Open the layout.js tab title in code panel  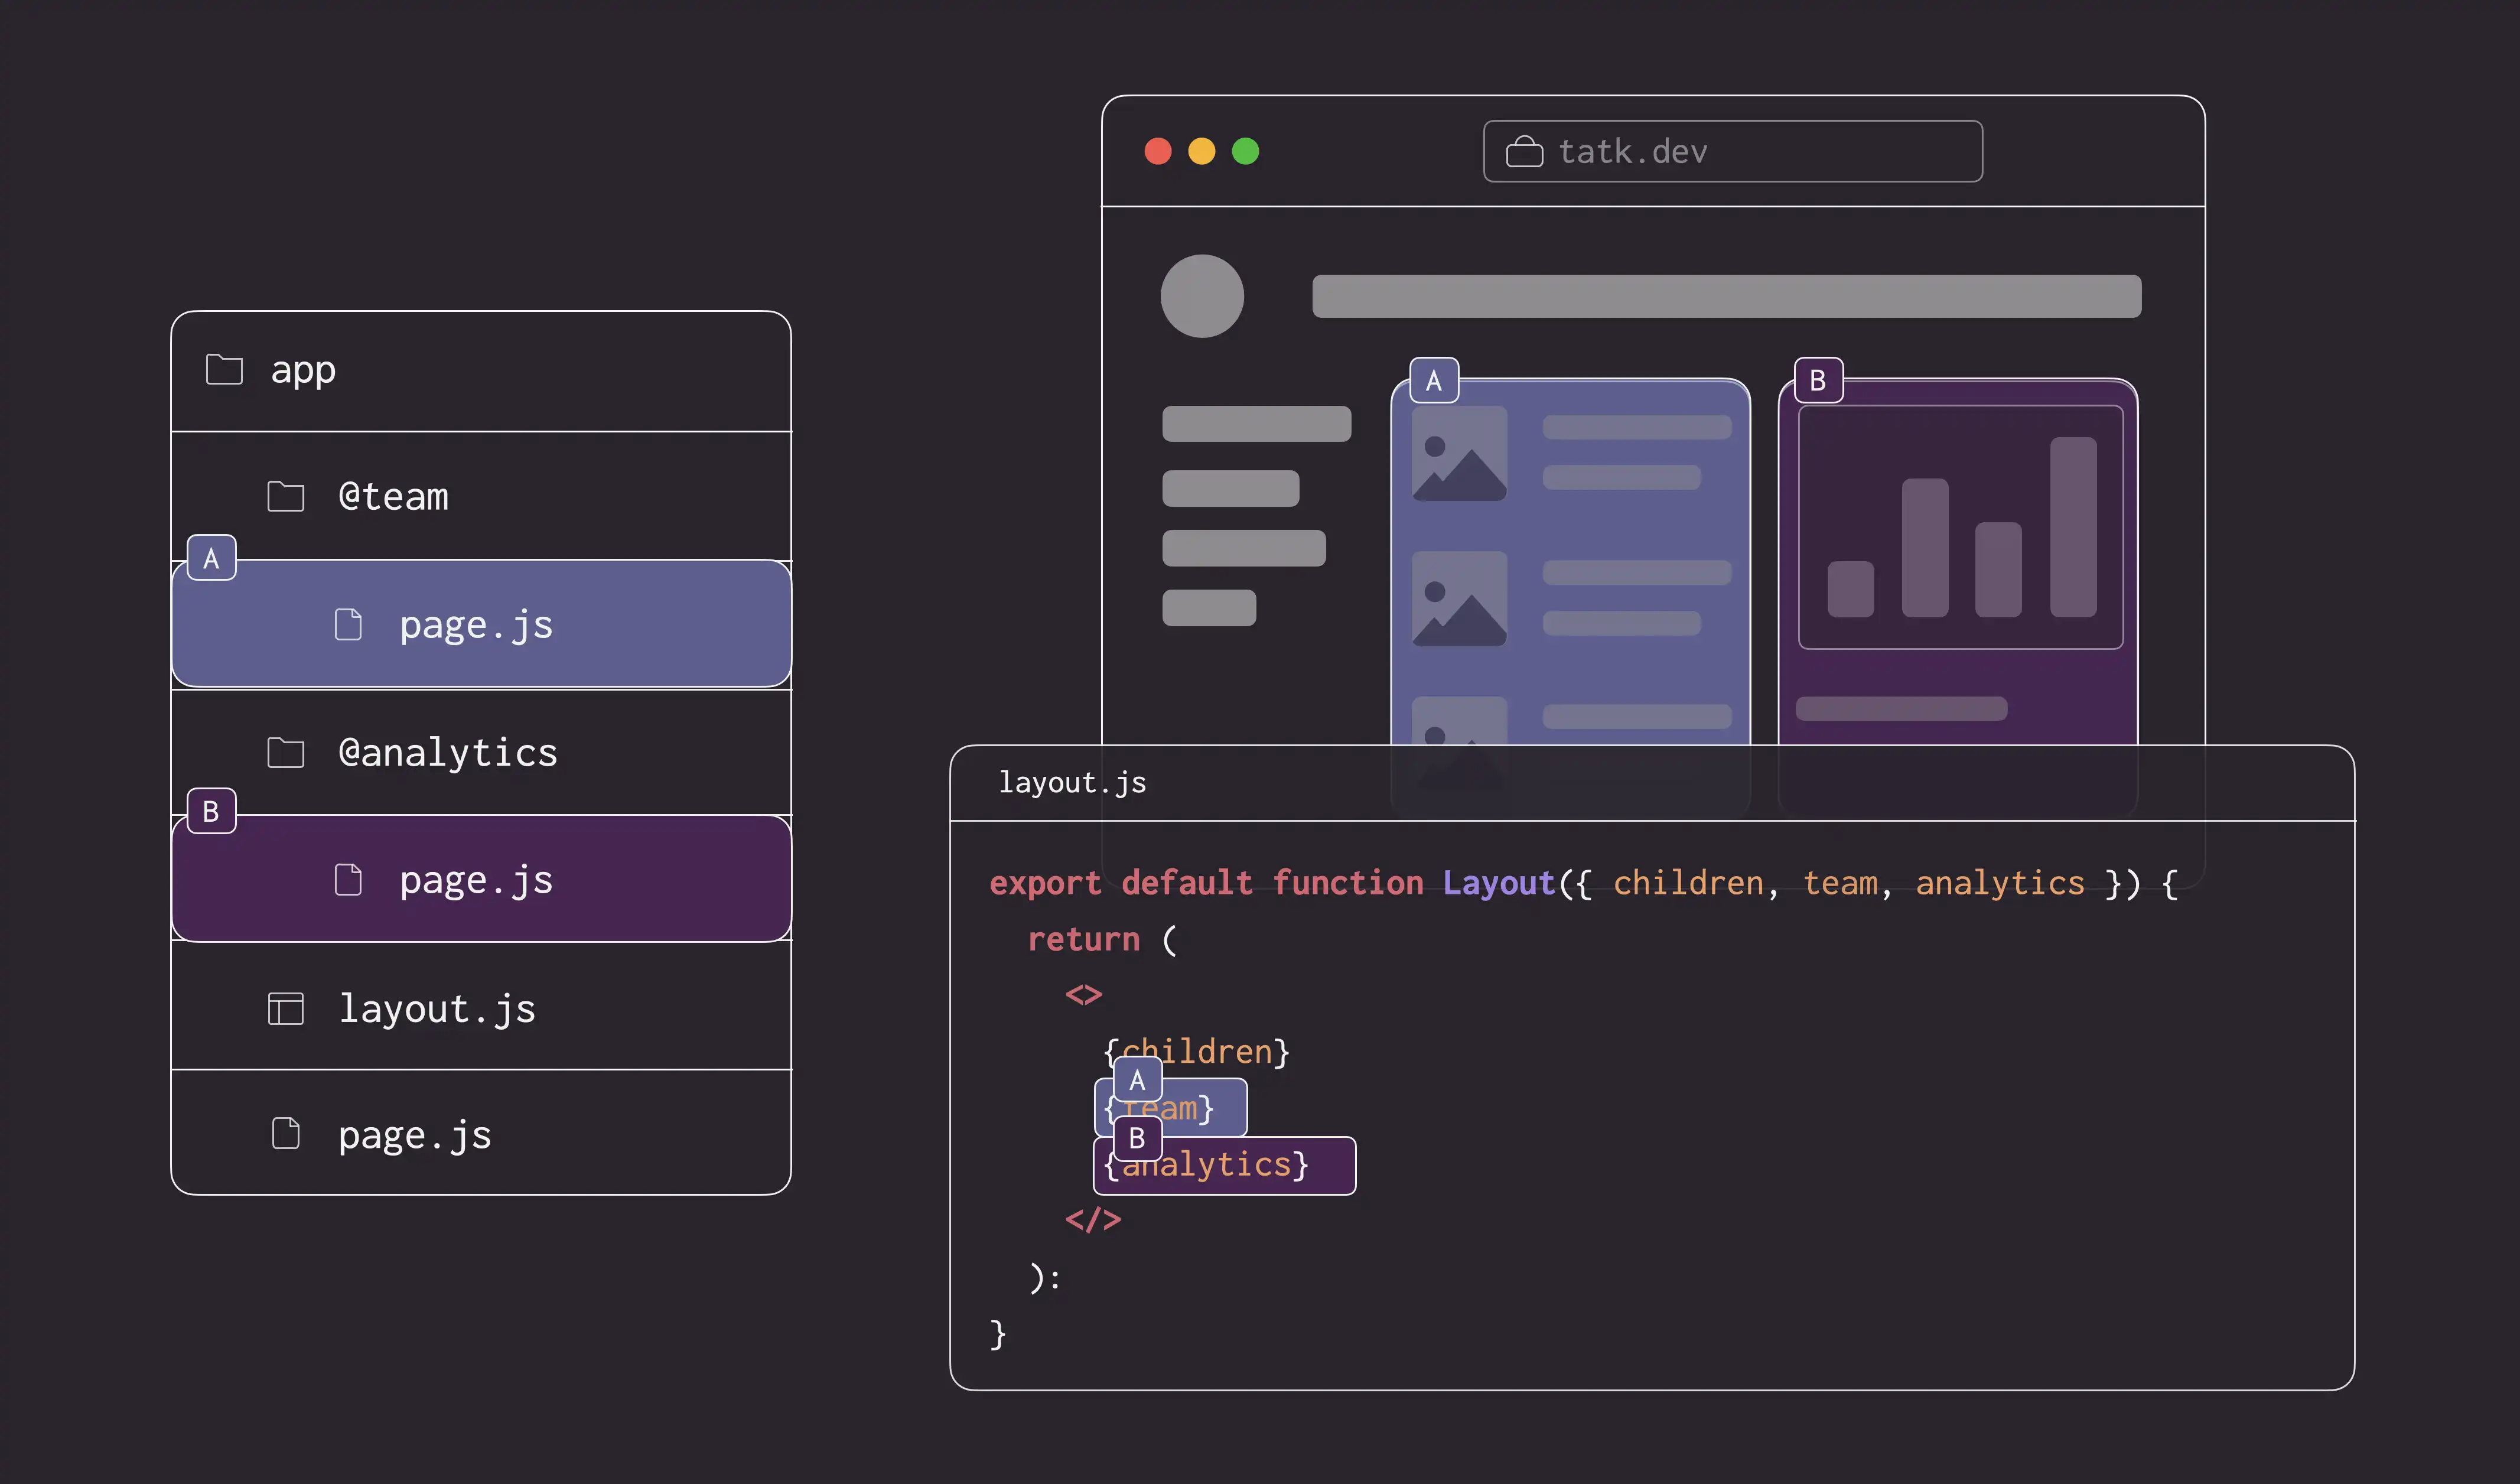pos(1072,783)
